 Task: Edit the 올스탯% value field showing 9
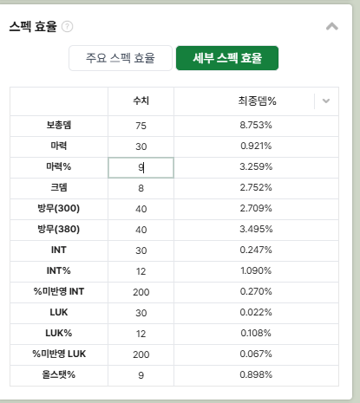point(141,375)
